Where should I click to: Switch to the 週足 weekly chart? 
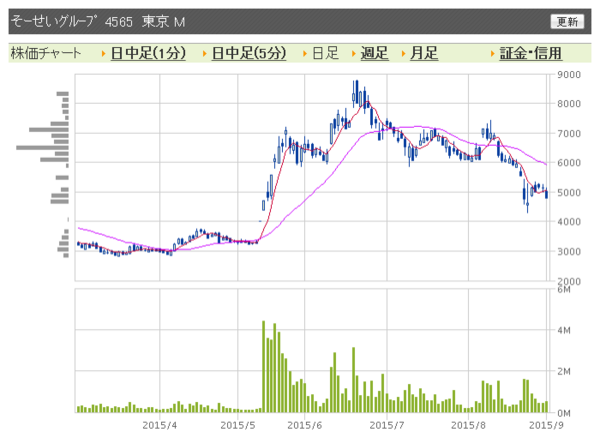[x=374, y=53]
